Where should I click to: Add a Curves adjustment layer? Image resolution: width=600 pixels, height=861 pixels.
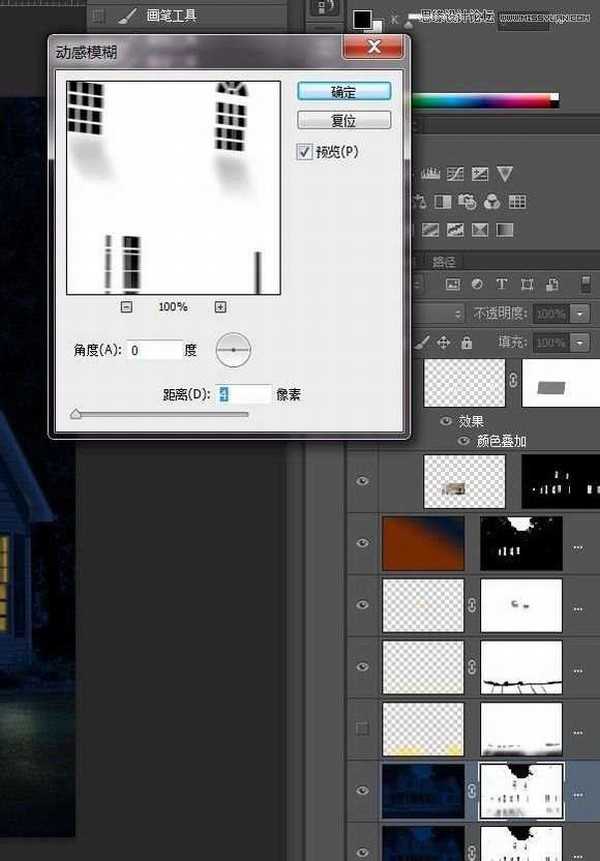click(456, 174)
